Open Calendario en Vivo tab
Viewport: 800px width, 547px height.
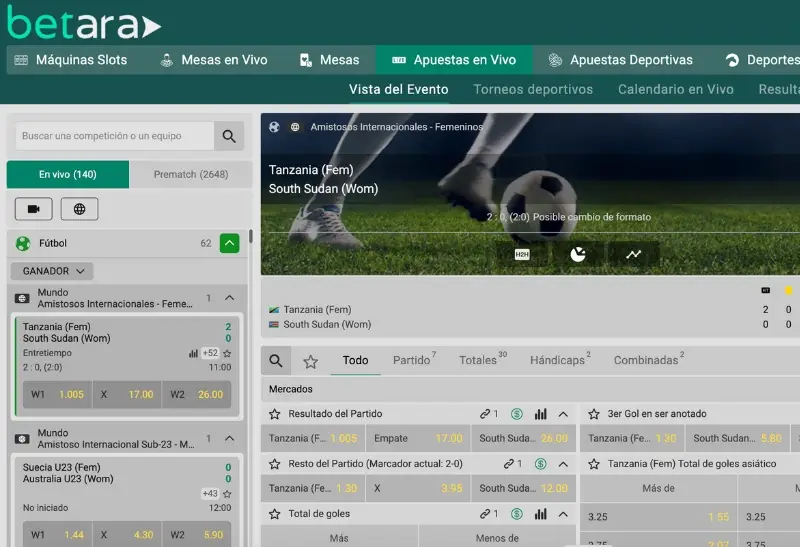point(676,89)
